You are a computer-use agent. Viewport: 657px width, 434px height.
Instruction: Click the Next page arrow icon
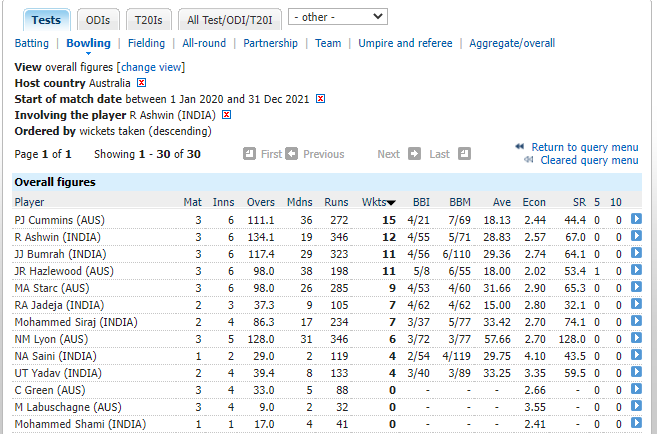[x=414, y=154]
